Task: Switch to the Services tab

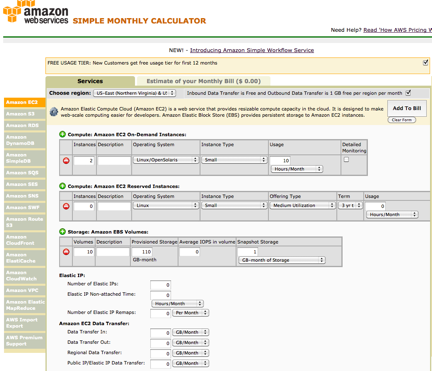Action: 90,81
